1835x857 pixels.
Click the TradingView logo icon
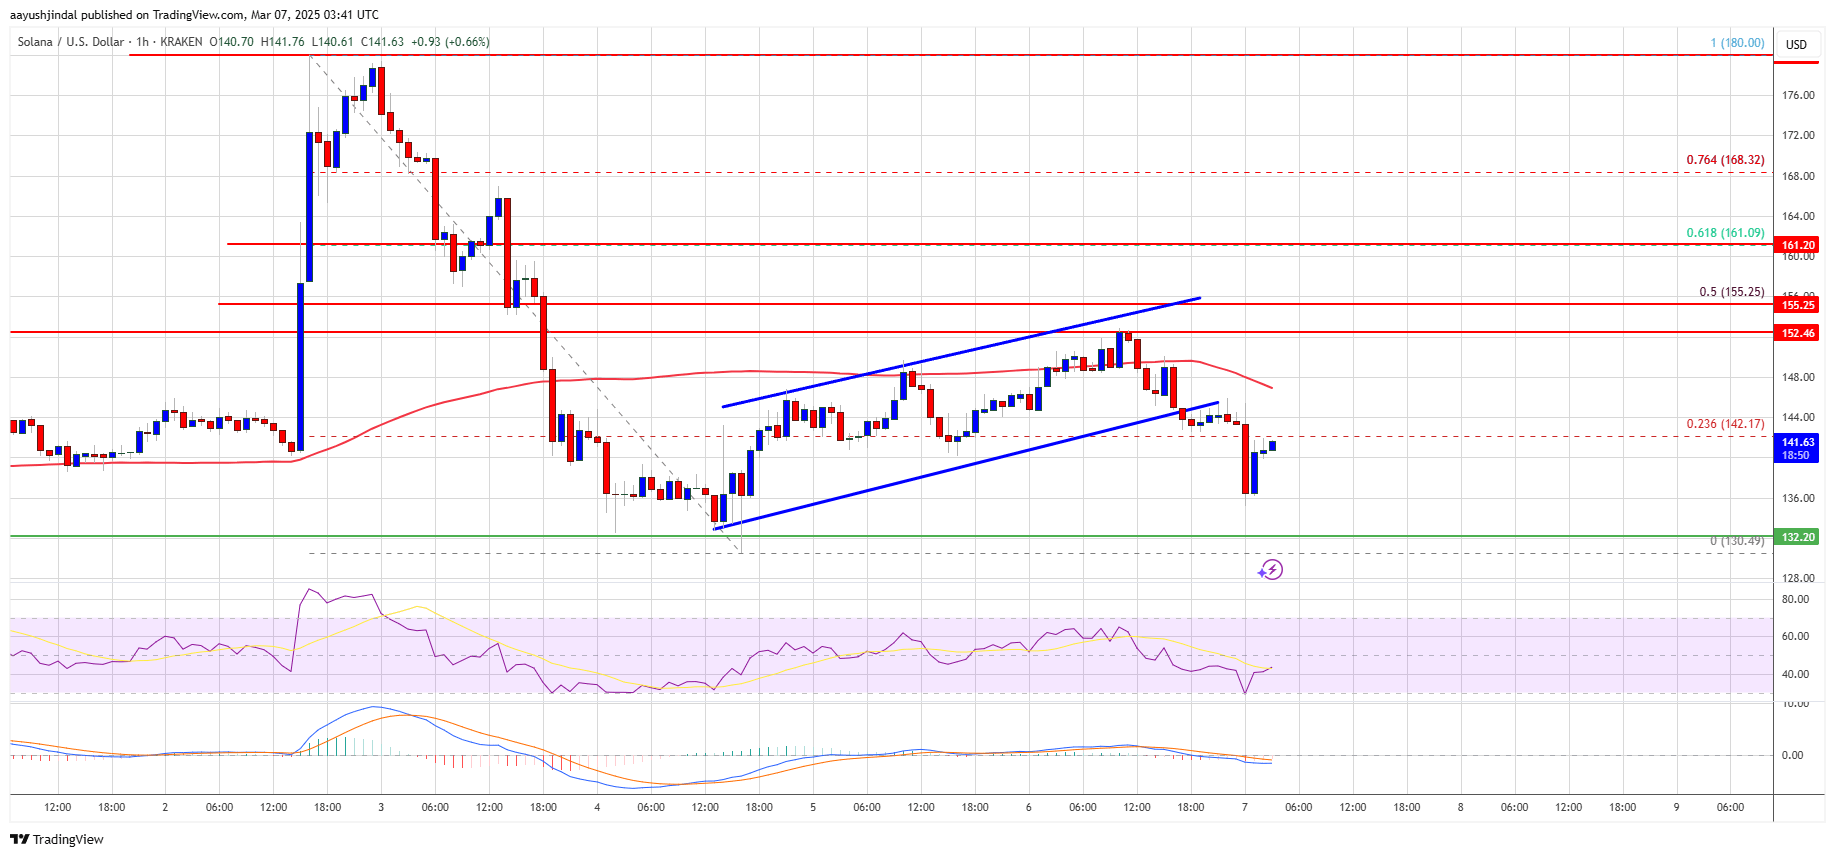20,839
